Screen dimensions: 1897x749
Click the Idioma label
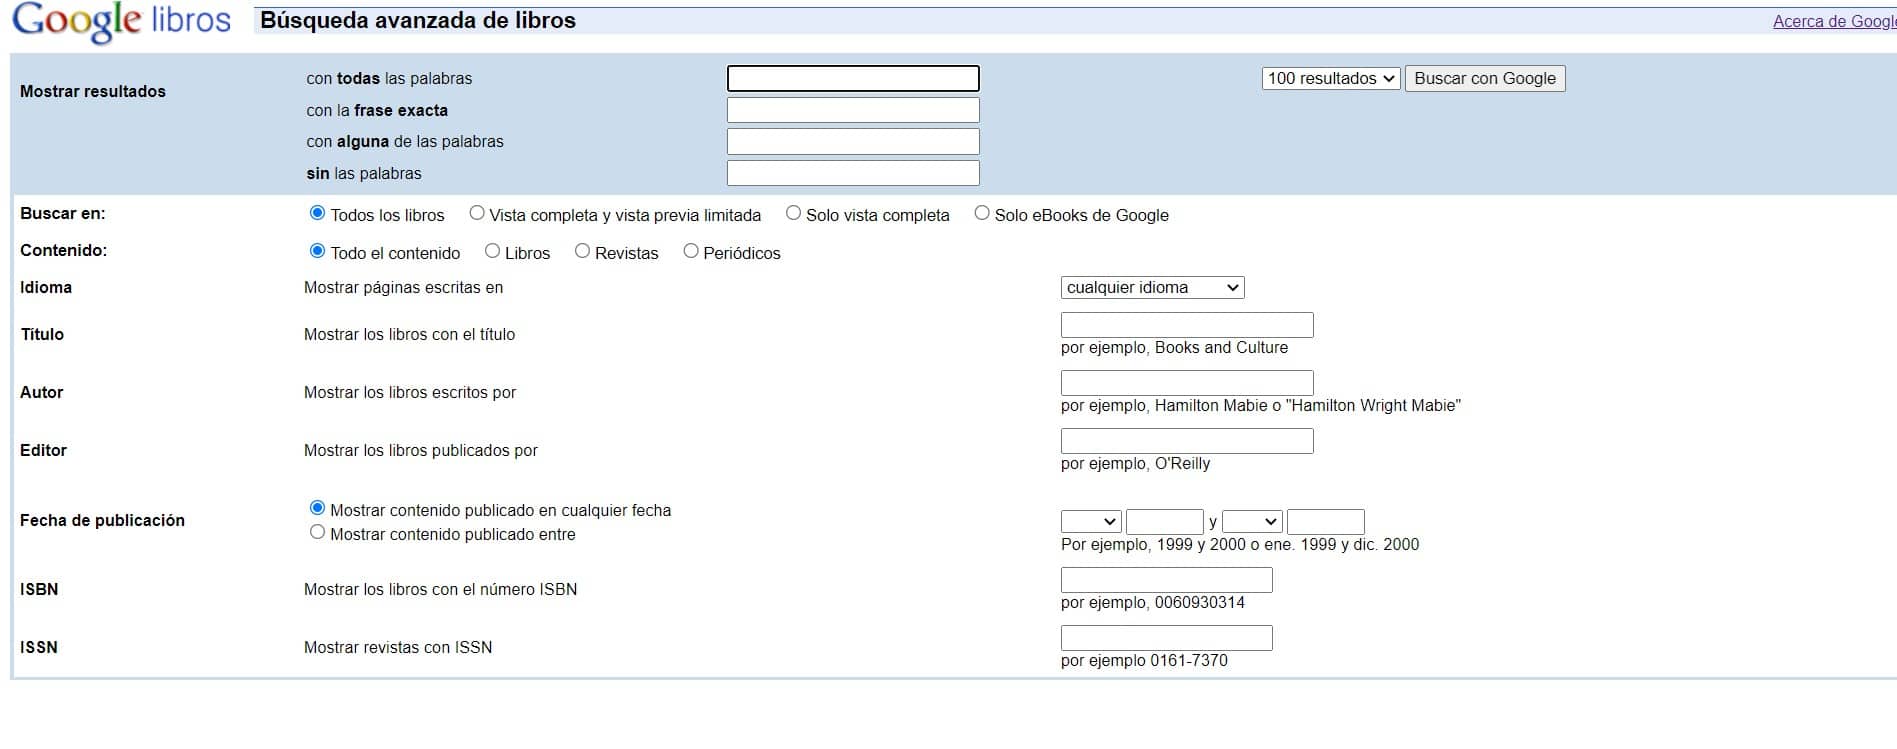46,287
